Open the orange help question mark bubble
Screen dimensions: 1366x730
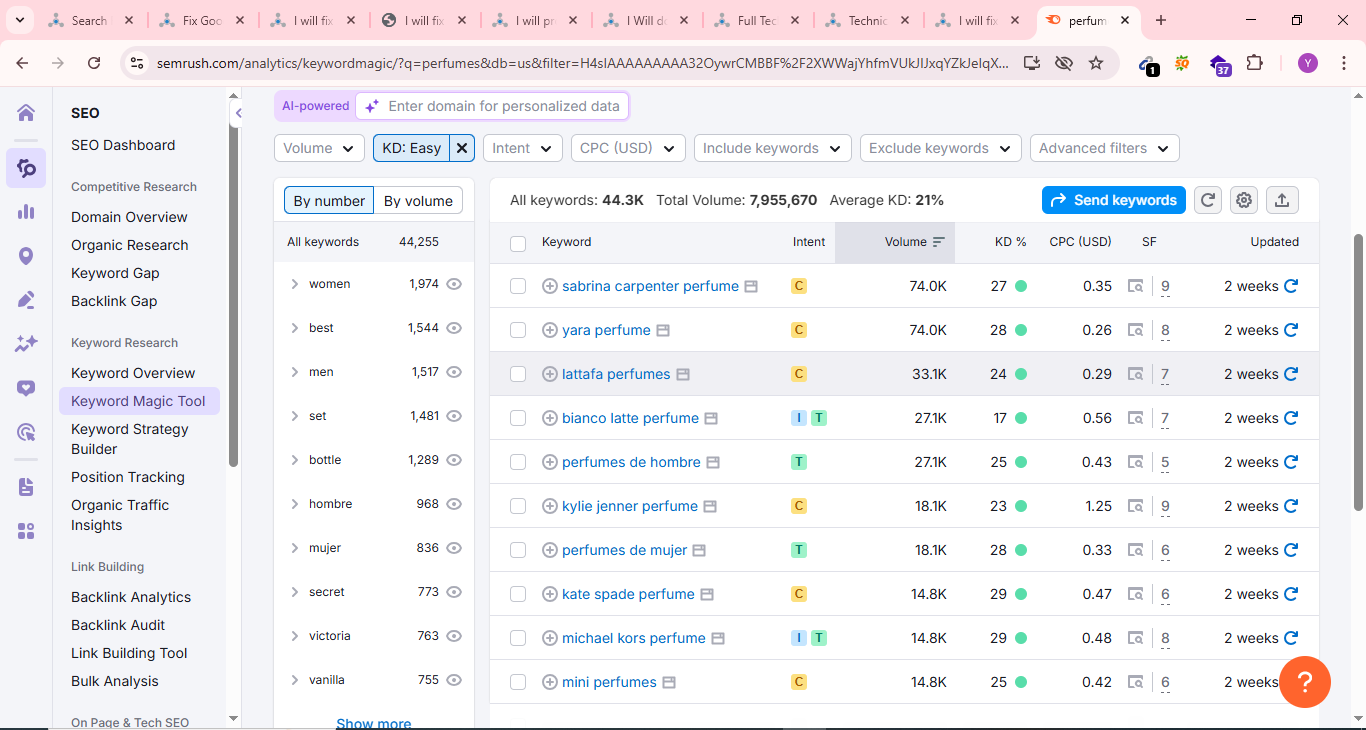click(x=1304, y=682)
